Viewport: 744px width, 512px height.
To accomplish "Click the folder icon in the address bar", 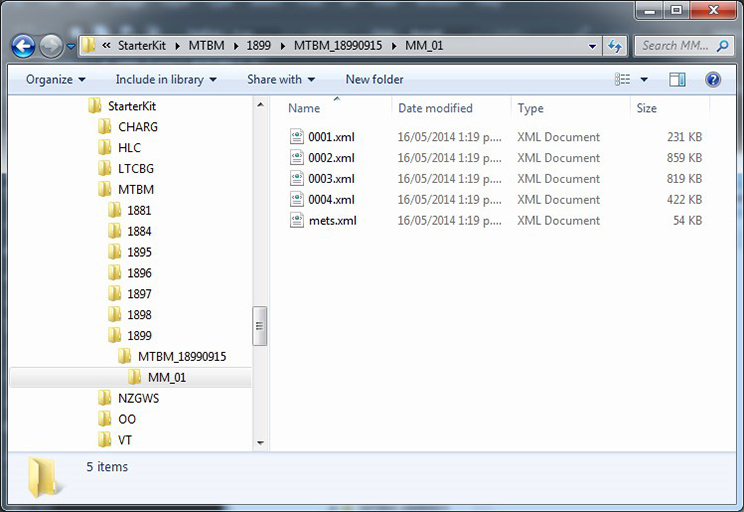I will 88,46.
